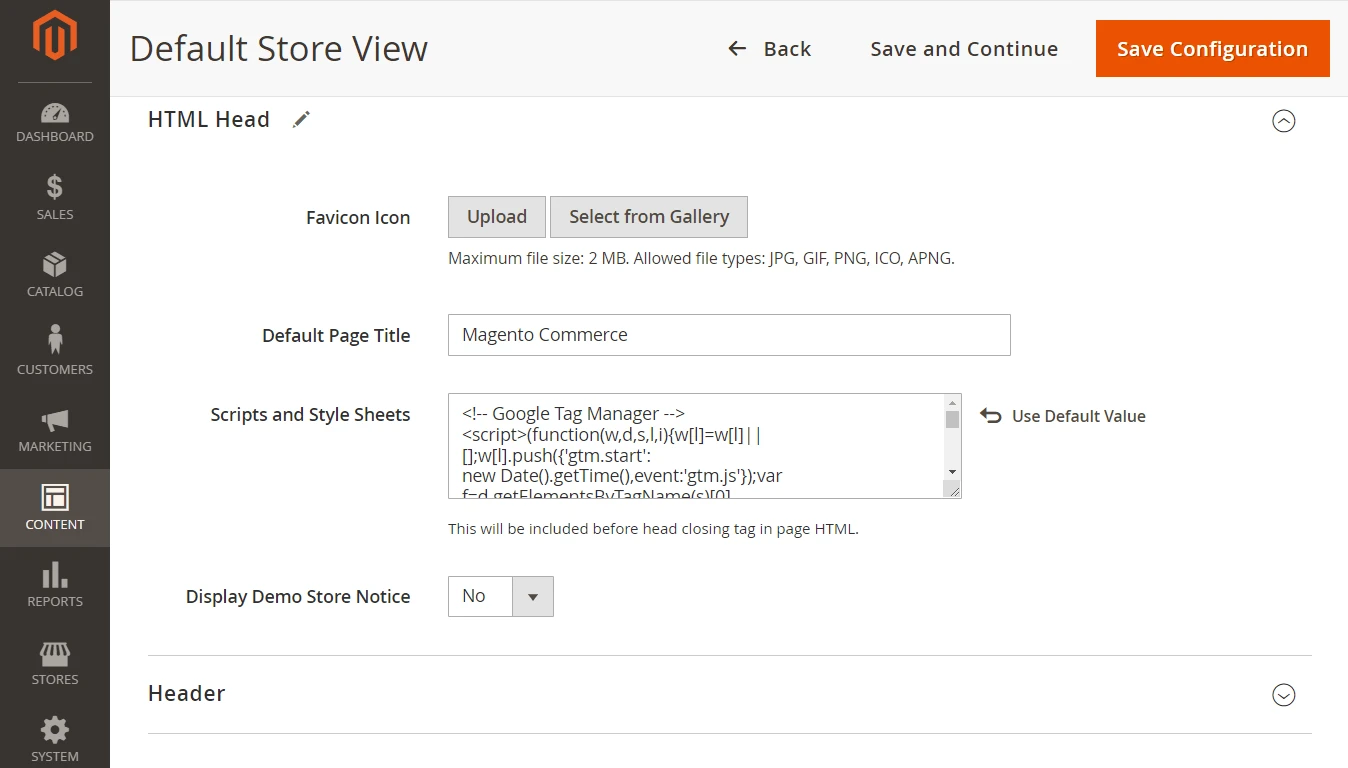The height and width of the screenshot is (768, 1348).
Task: Click the Save and Continue button
Action: [x=963, y=49]
